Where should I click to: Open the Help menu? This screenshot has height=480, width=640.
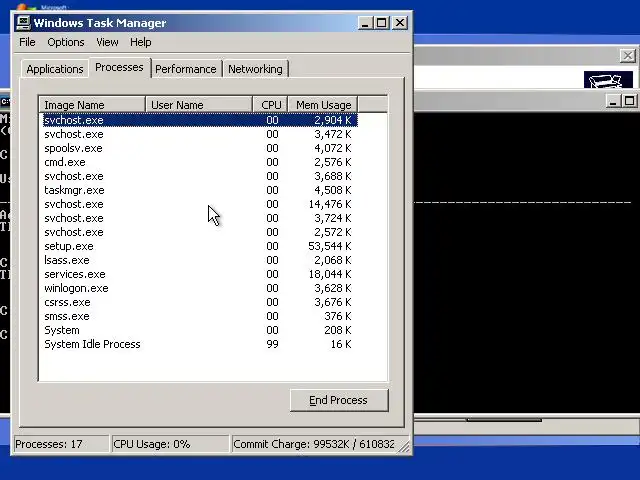pyautogui.click(x=140, y=42)
